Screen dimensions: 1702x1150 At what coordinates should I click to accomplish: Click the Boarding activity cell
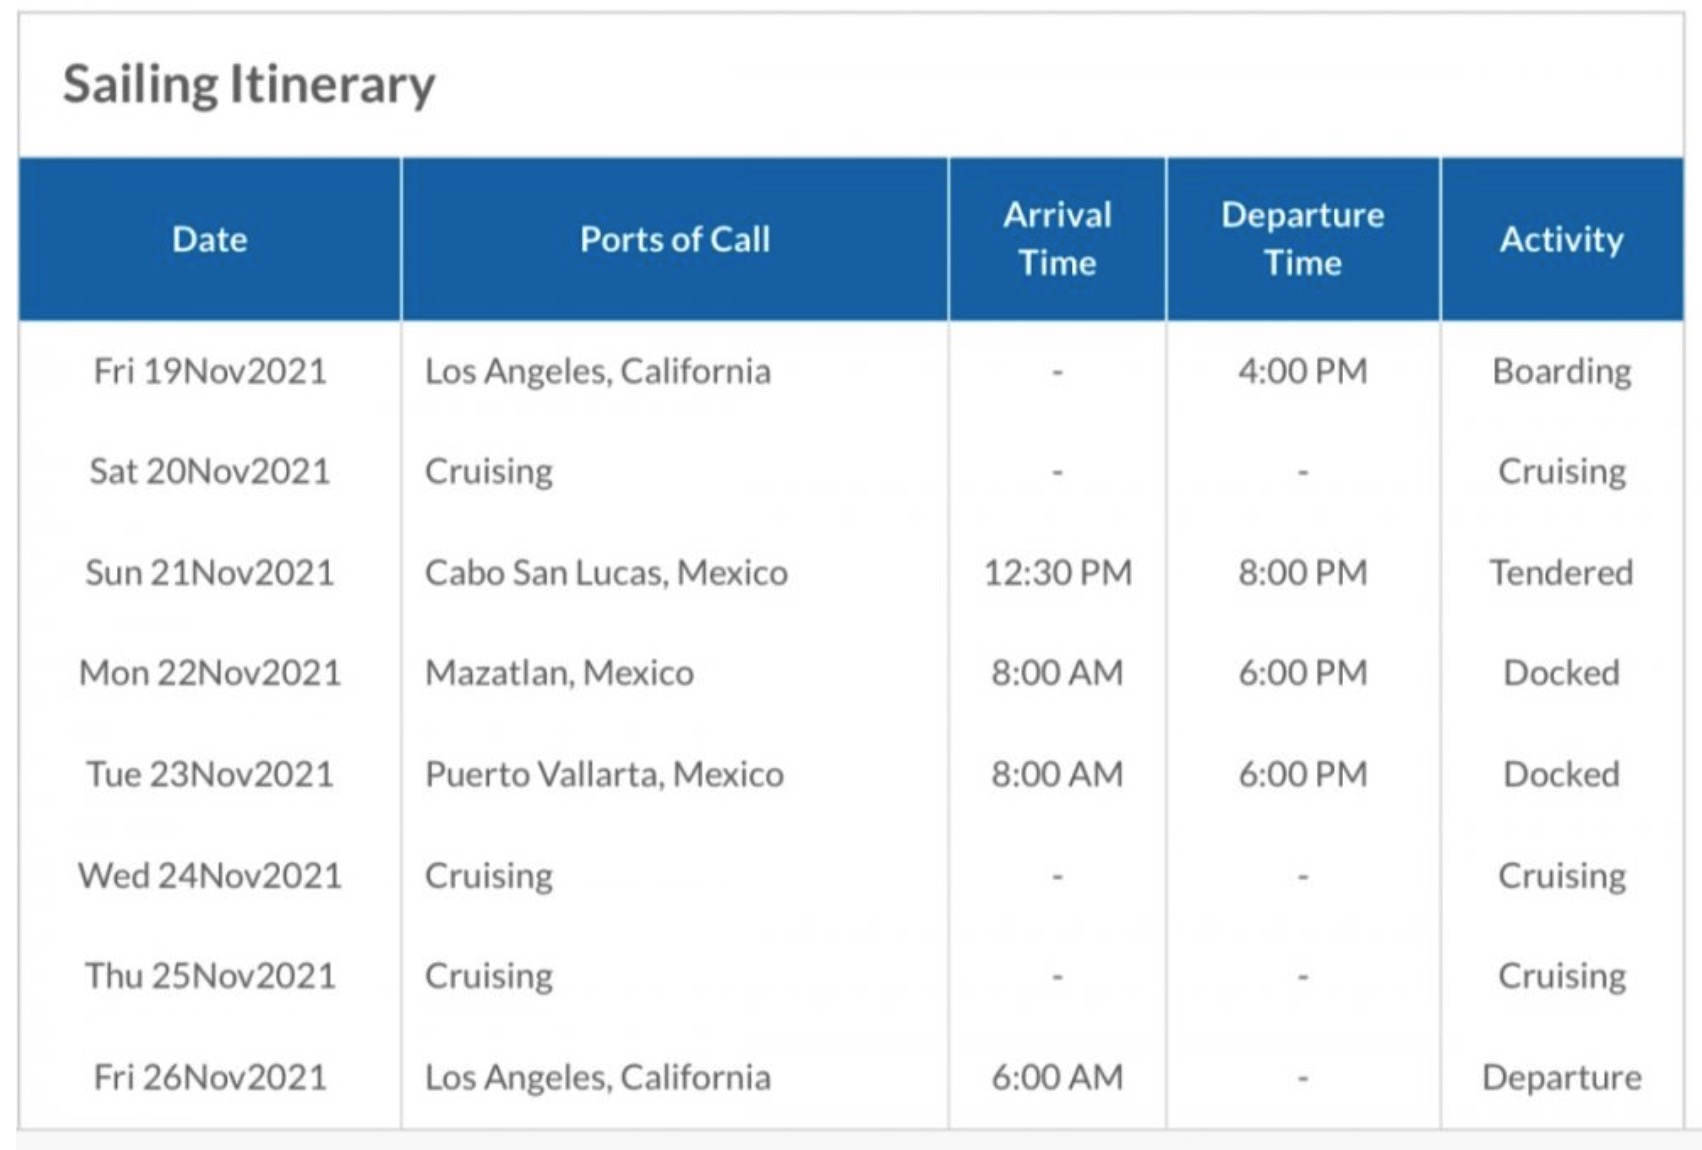click(x=1562, y=372)
